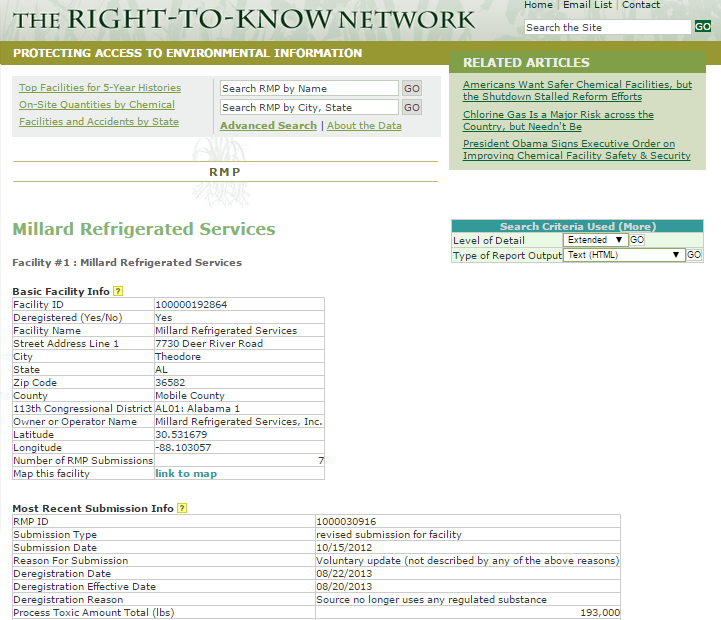Select city value Theodore
The image size is (721, 620).
(x=178, y=356)
